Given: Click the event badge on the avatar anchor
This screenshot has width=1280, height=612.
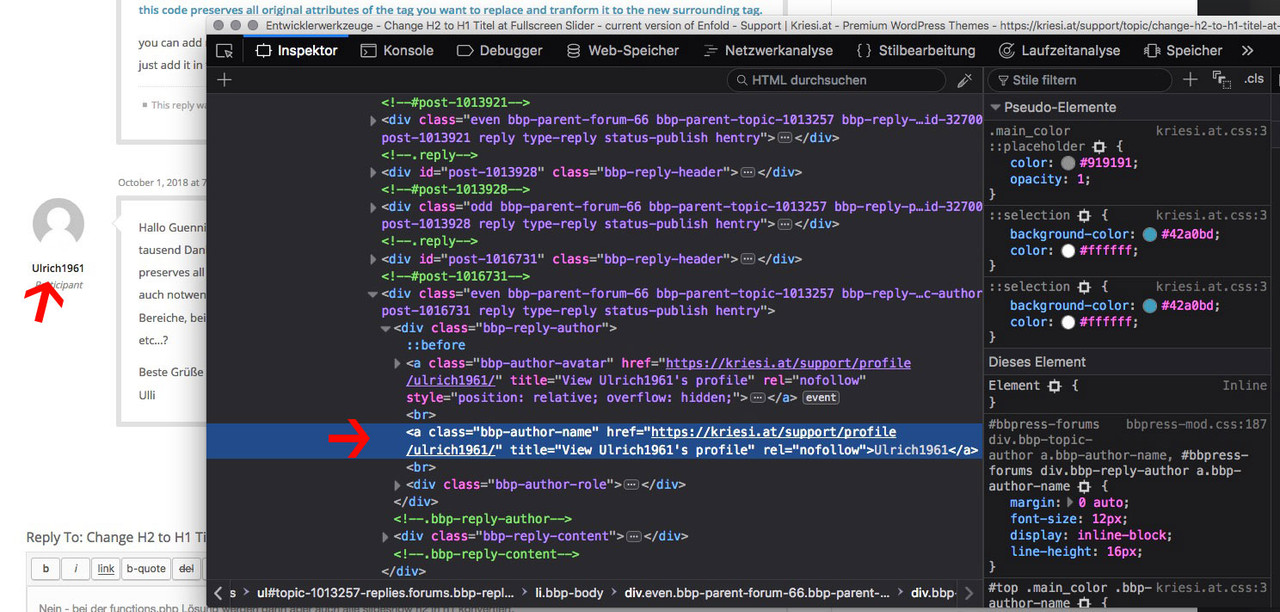Looking at the screenshot, I should (x=821, y=397).
